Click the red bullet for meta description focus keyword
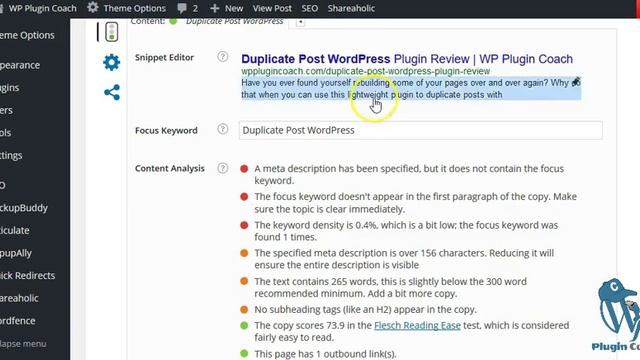Image resolution: width=640 pixels, height=360 pixels. pyautogui.click(x=244, y=169)
